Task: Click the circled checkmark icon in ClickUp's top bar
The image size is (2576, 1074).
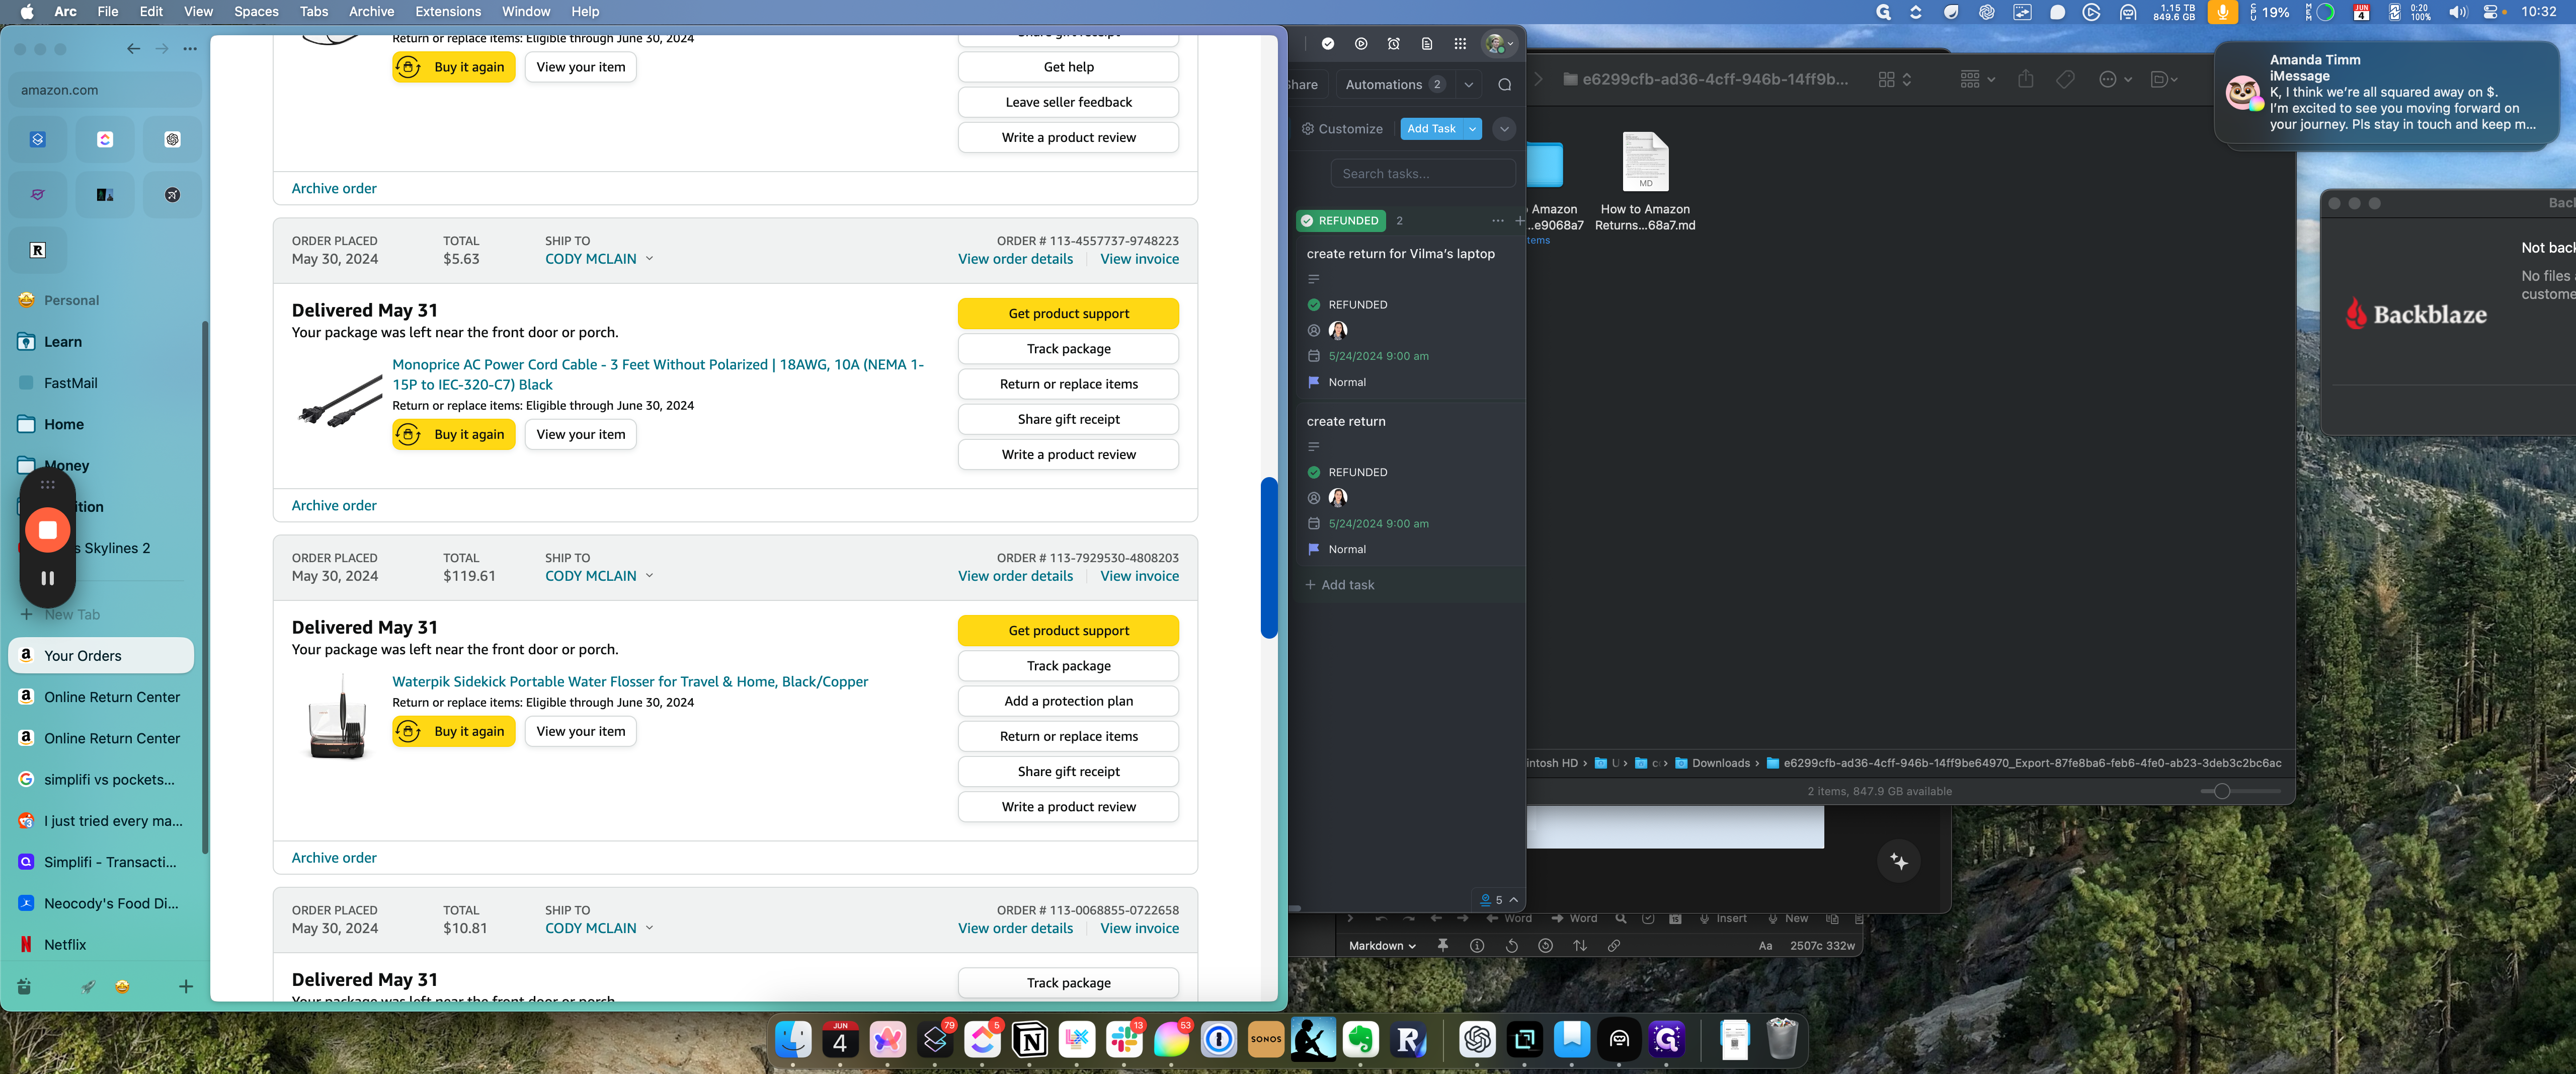Action: pyautogui.click(x=1328, y=44)
